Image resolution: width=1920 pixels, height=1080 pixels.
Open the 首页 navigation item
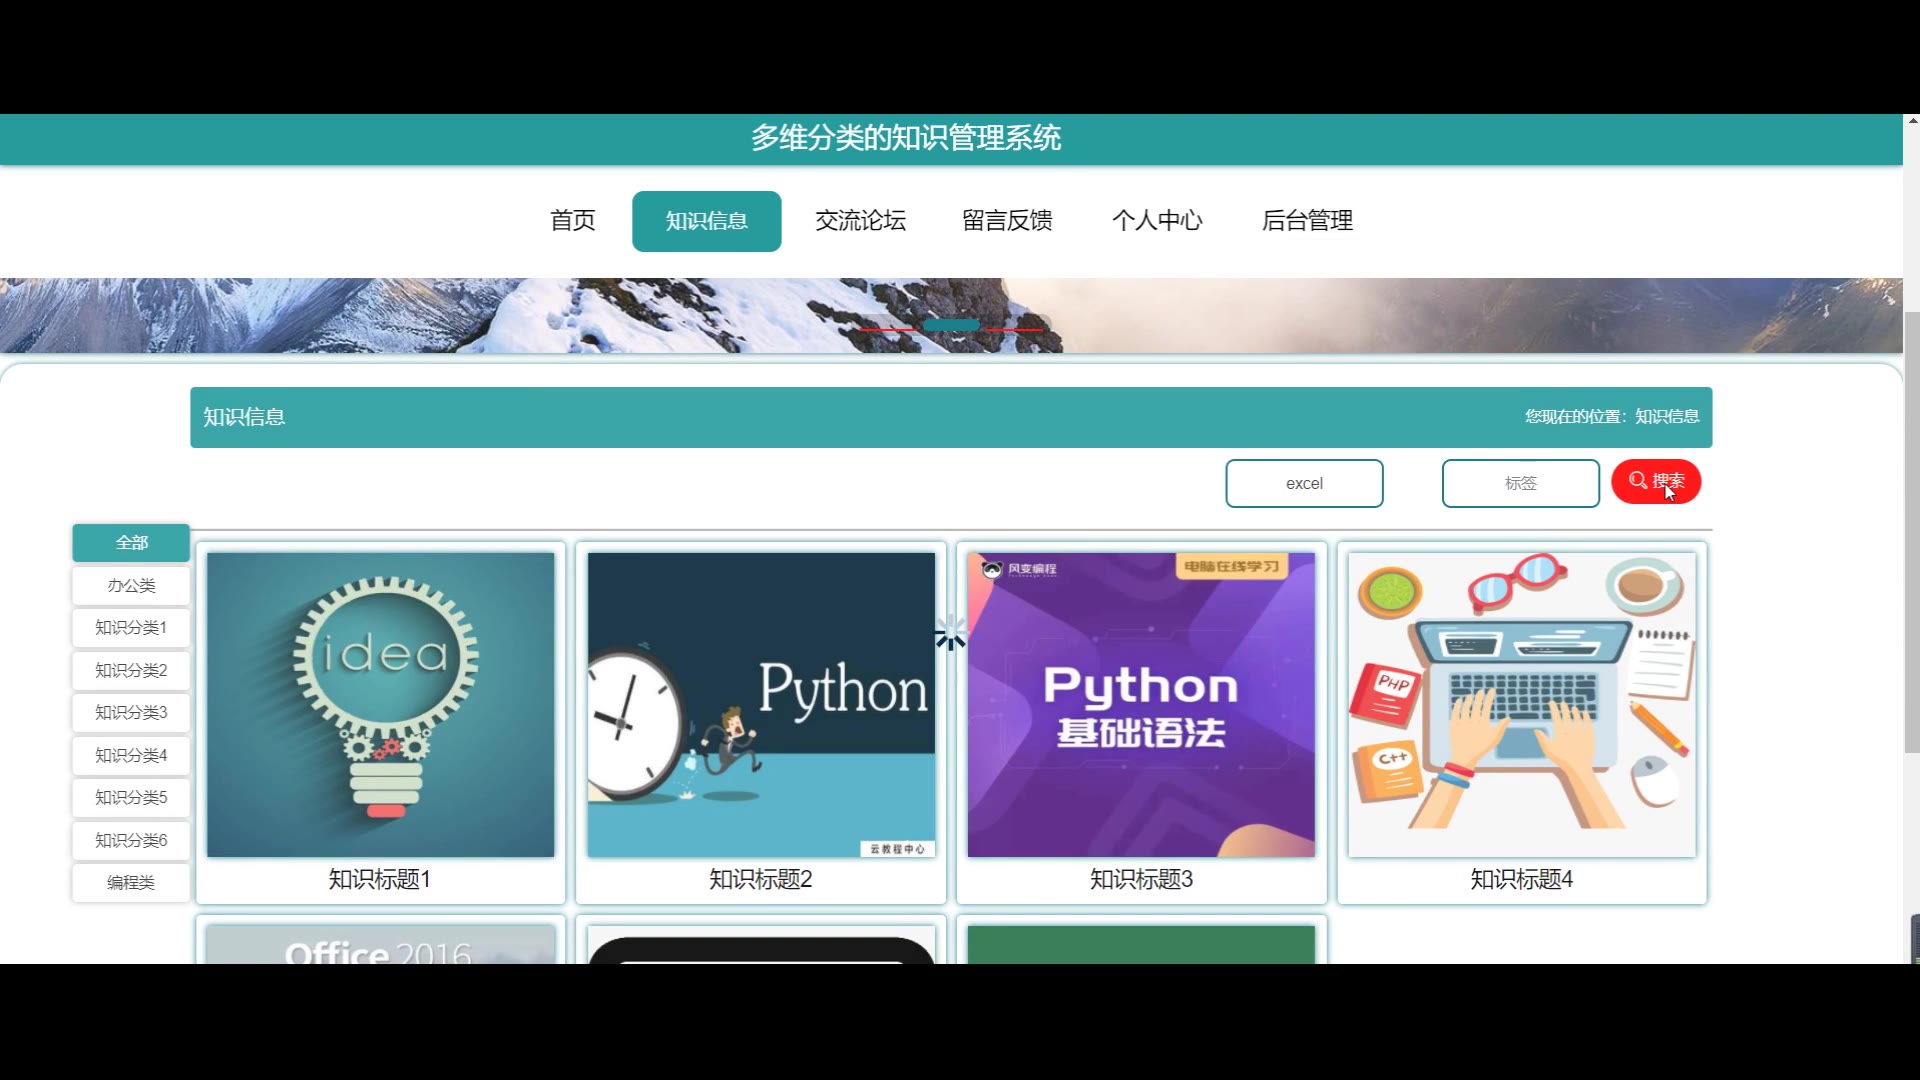(x=573, y=221)
